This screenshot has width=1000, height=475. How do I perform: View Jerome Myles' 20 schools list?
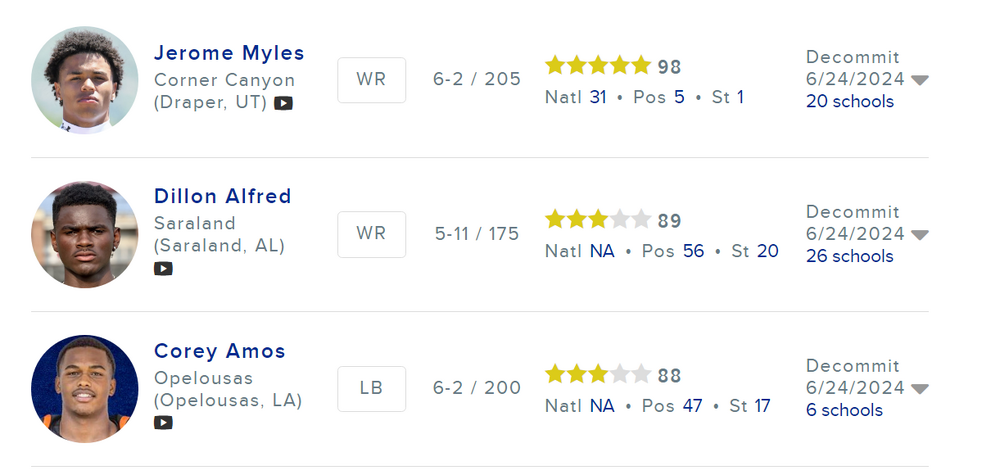849,101
